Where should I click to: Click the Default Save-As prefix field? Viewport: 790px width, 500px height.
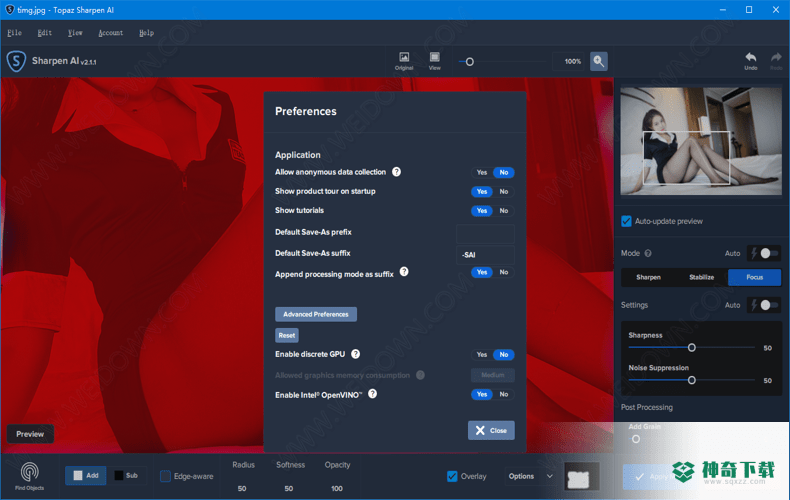[x=485, y=233]
